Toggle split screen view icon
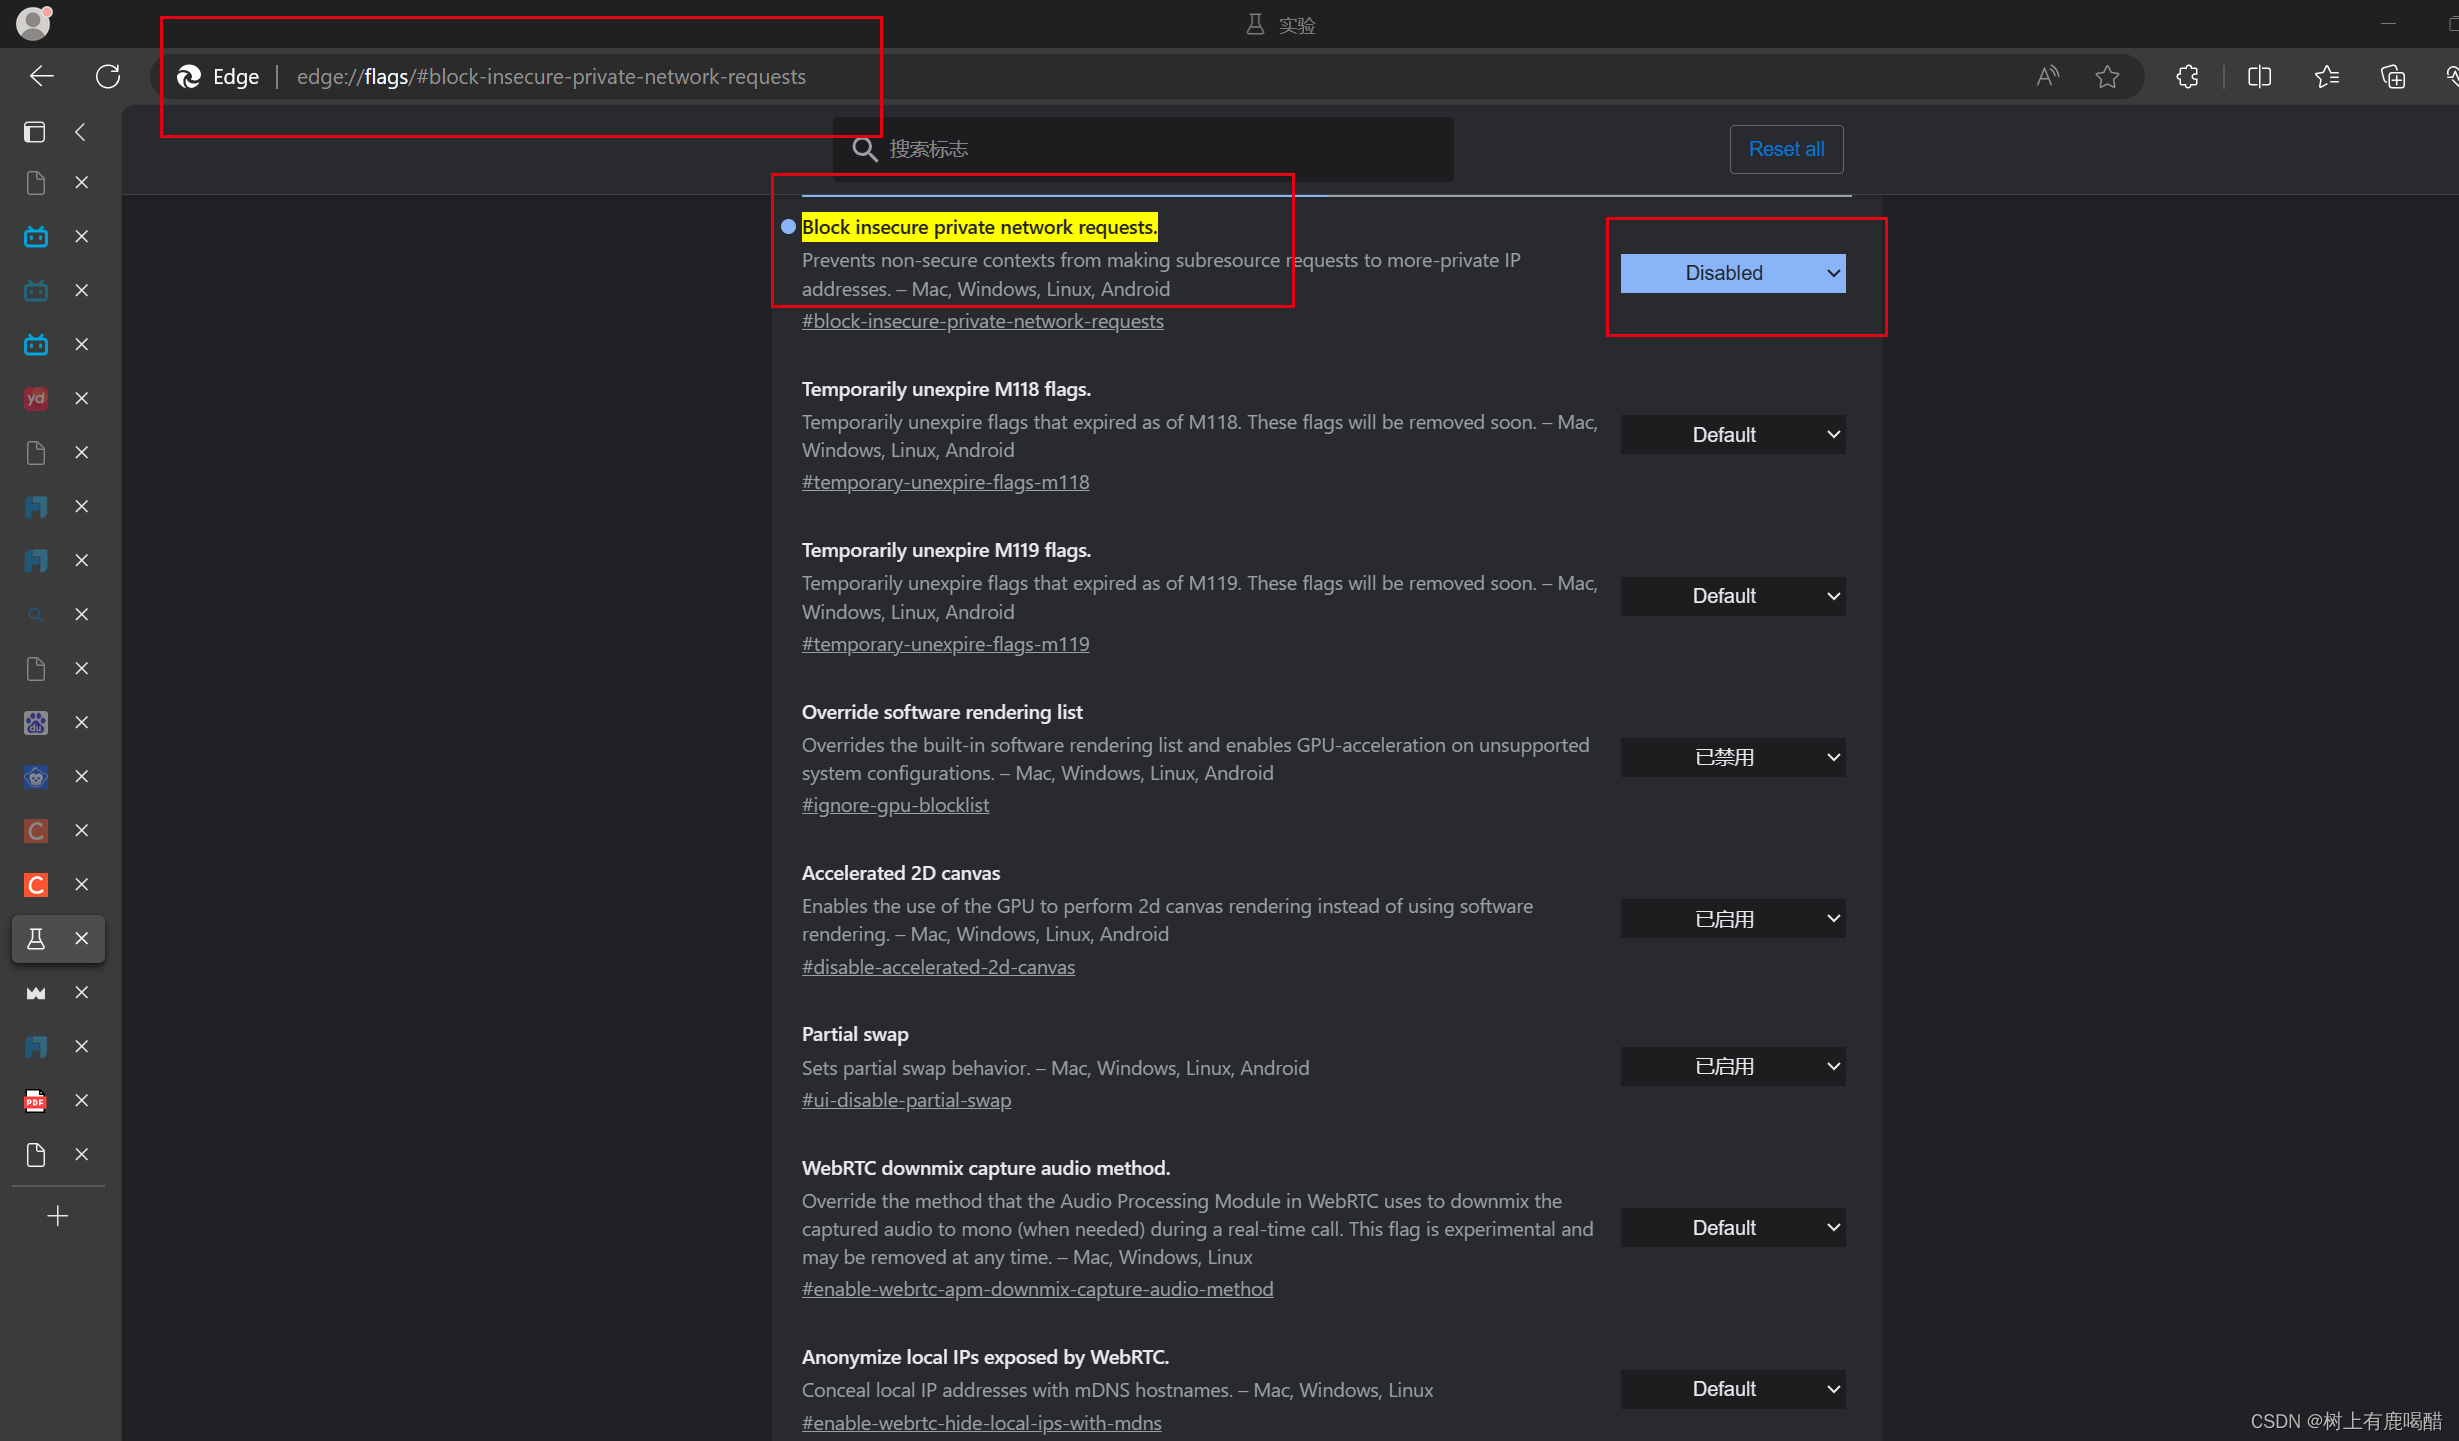The image size is (2459, 1441). click(x=2259, y=77)
